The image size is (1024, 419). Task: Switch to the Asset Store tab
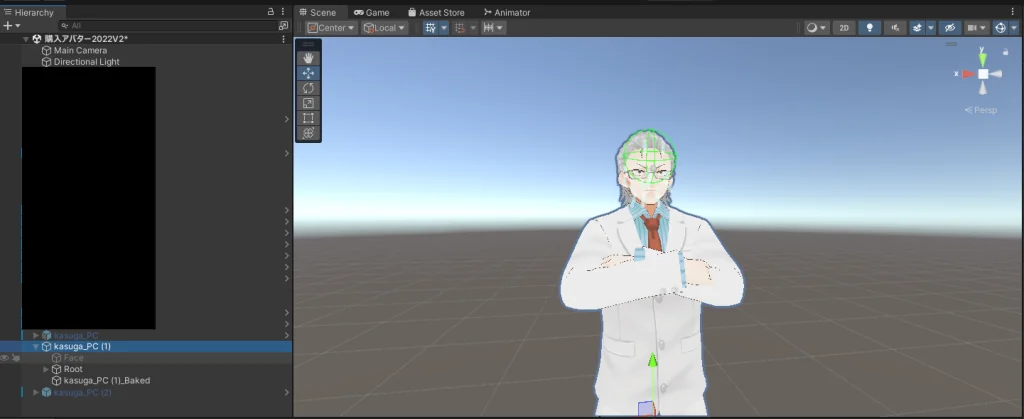[436, 12]
